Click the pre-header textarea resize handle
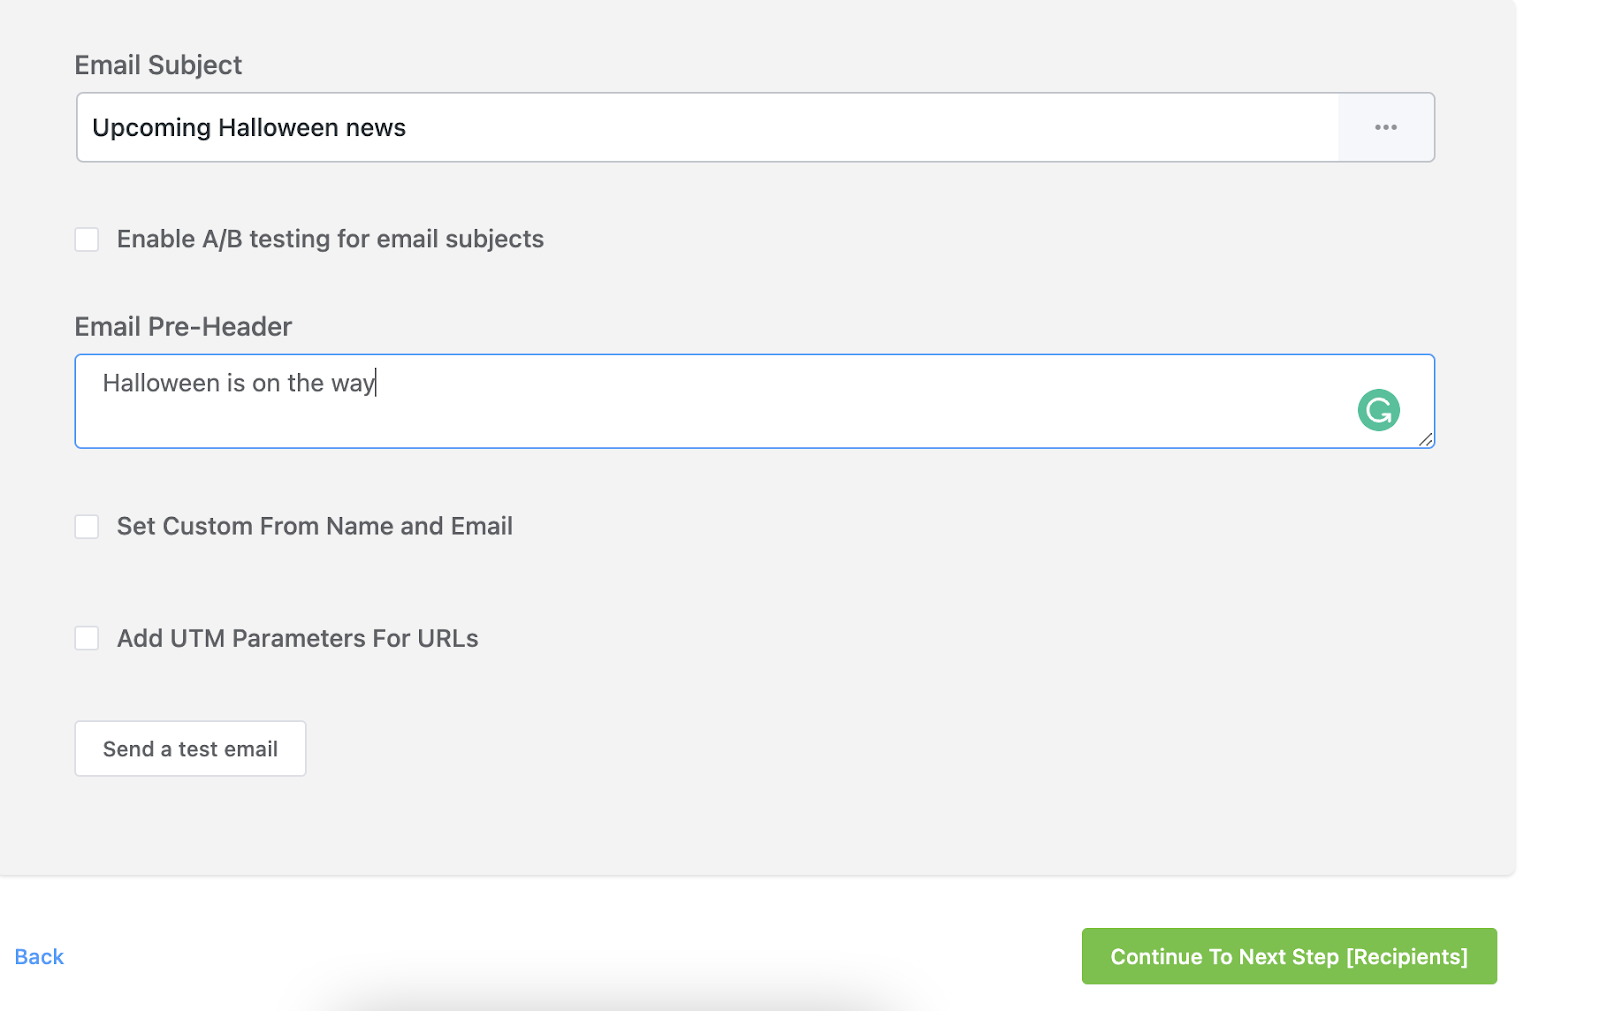 tap(1425, 439)
